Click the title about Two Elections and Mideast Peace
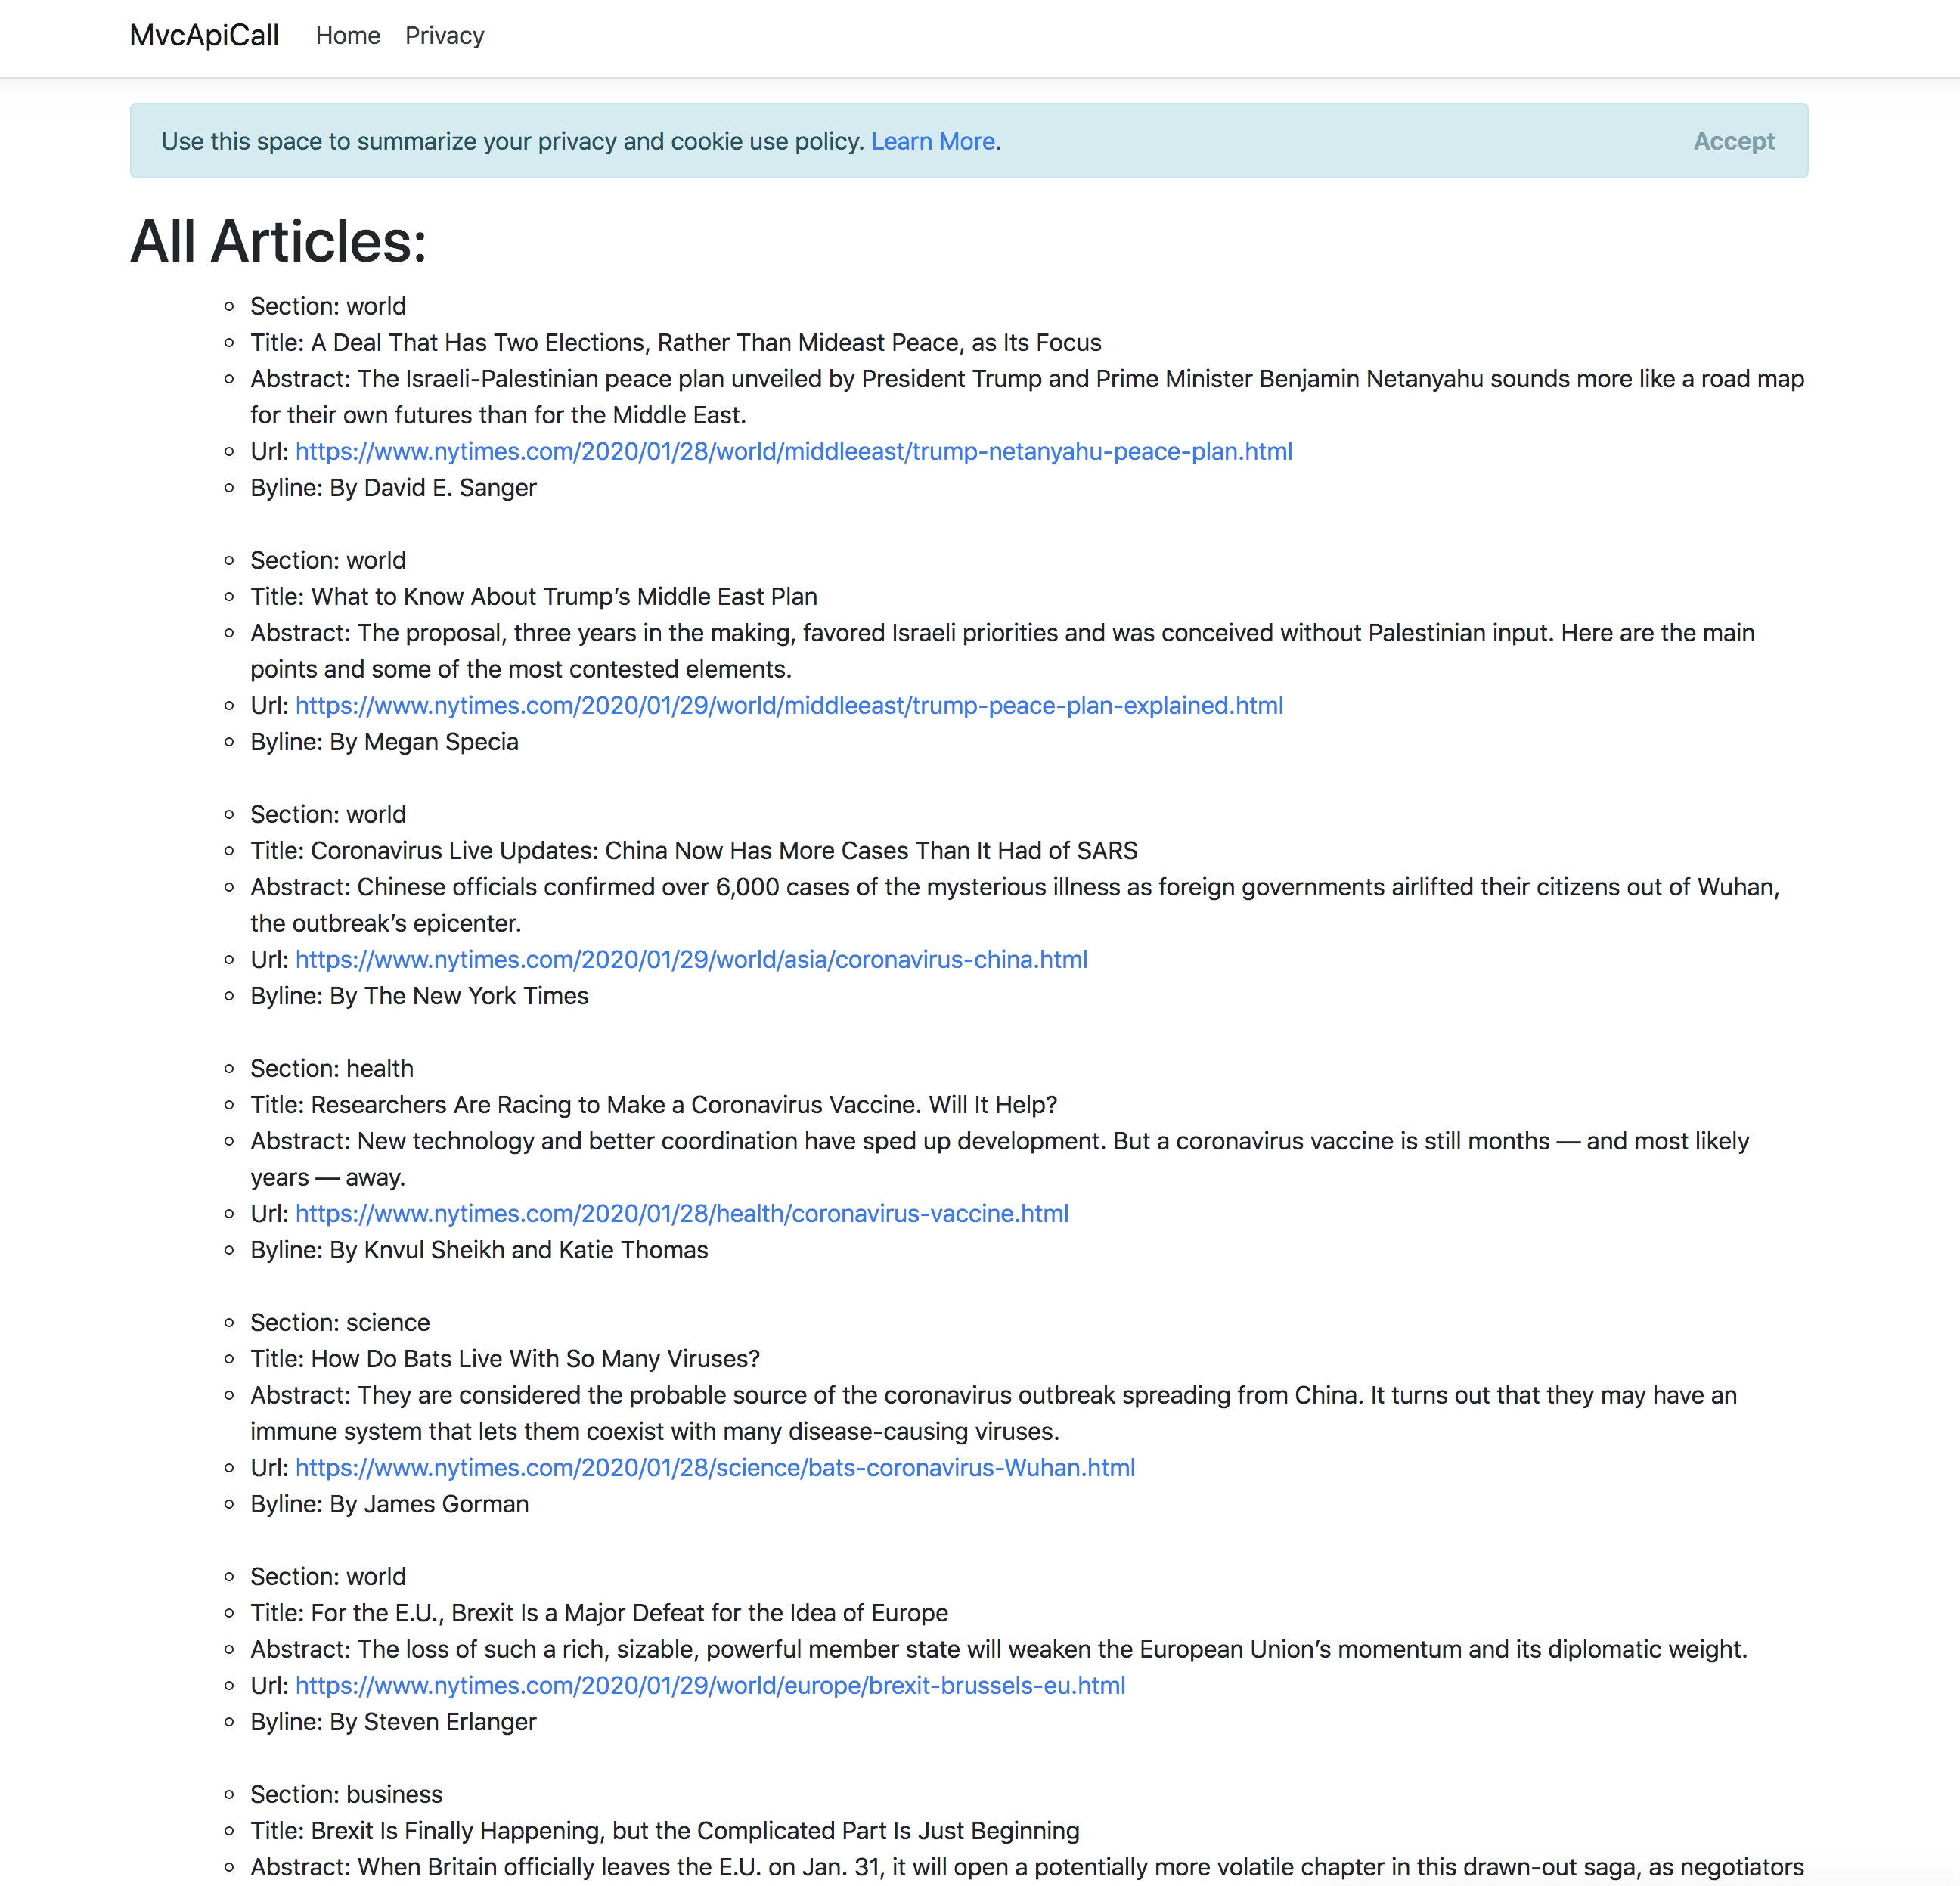Image resolution: width=1960 pixels, height=1886 pixels. point(675,343)
